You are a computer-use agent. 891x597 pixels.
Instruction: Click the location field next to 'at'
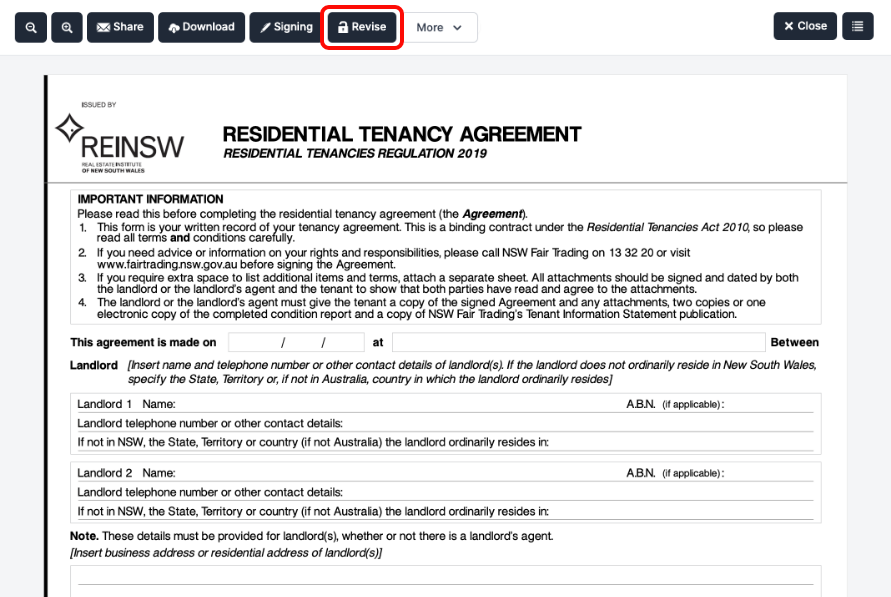pyautogui.click(x=580, y=341)
